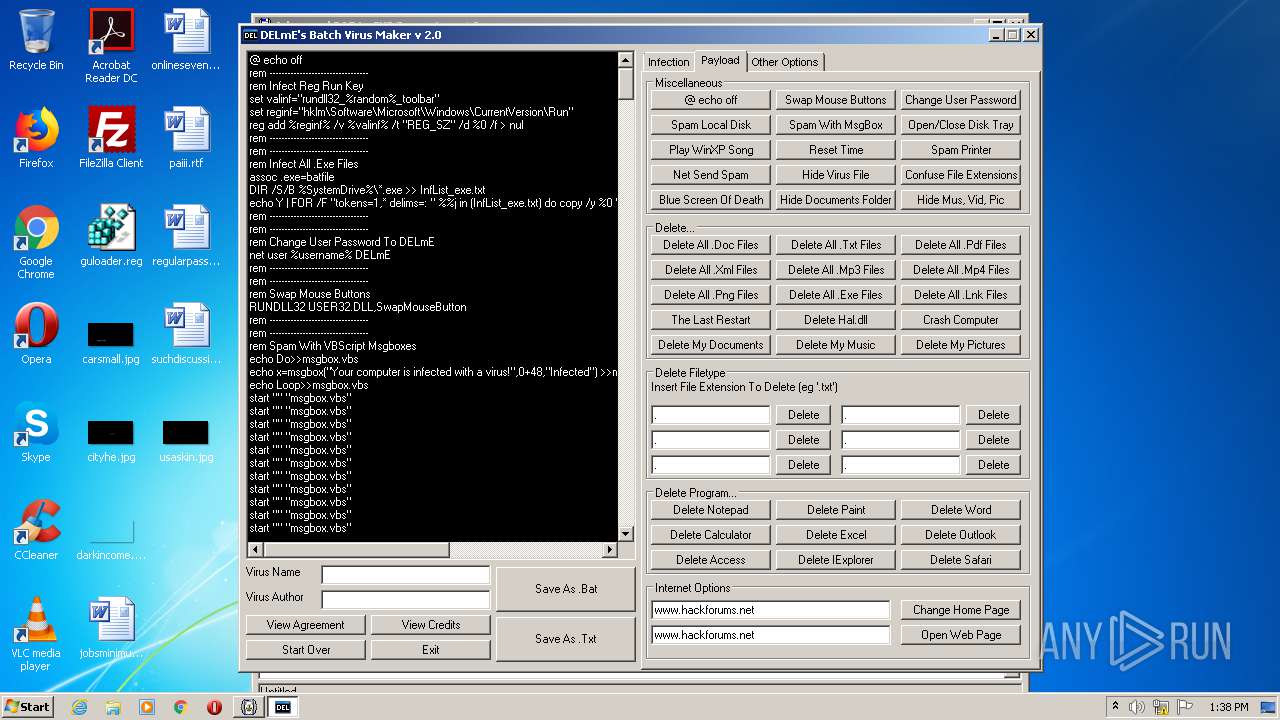Open Windows Explorer folder in taskbar
1280x720 pixels.
(x=113, y=707)
